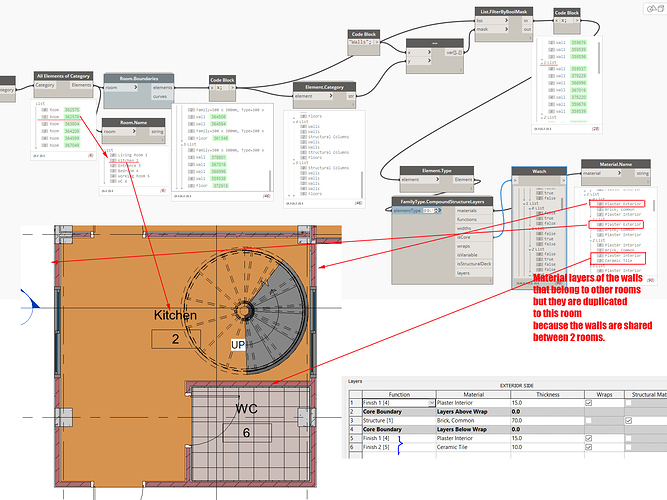Click the UP stair label in the plan
Screen dimensions: 667x500
[x=238, y=345]
